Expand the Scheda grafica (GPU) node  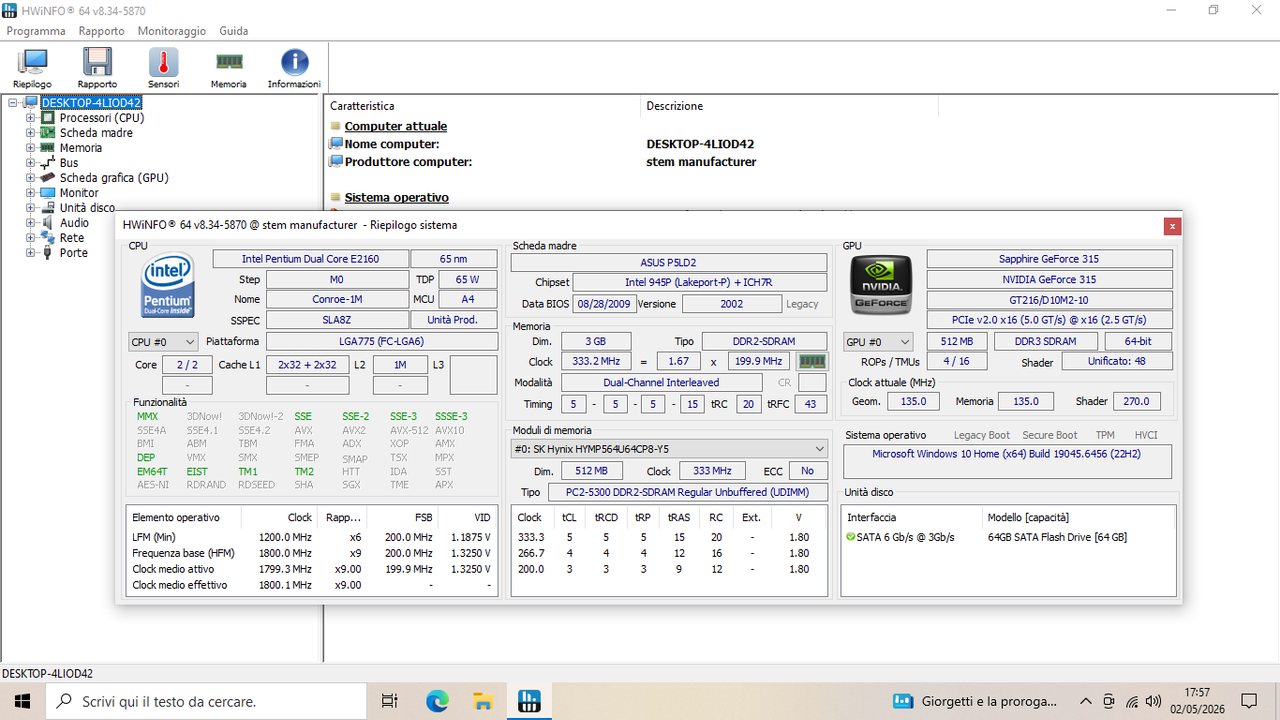coord(31,178)
